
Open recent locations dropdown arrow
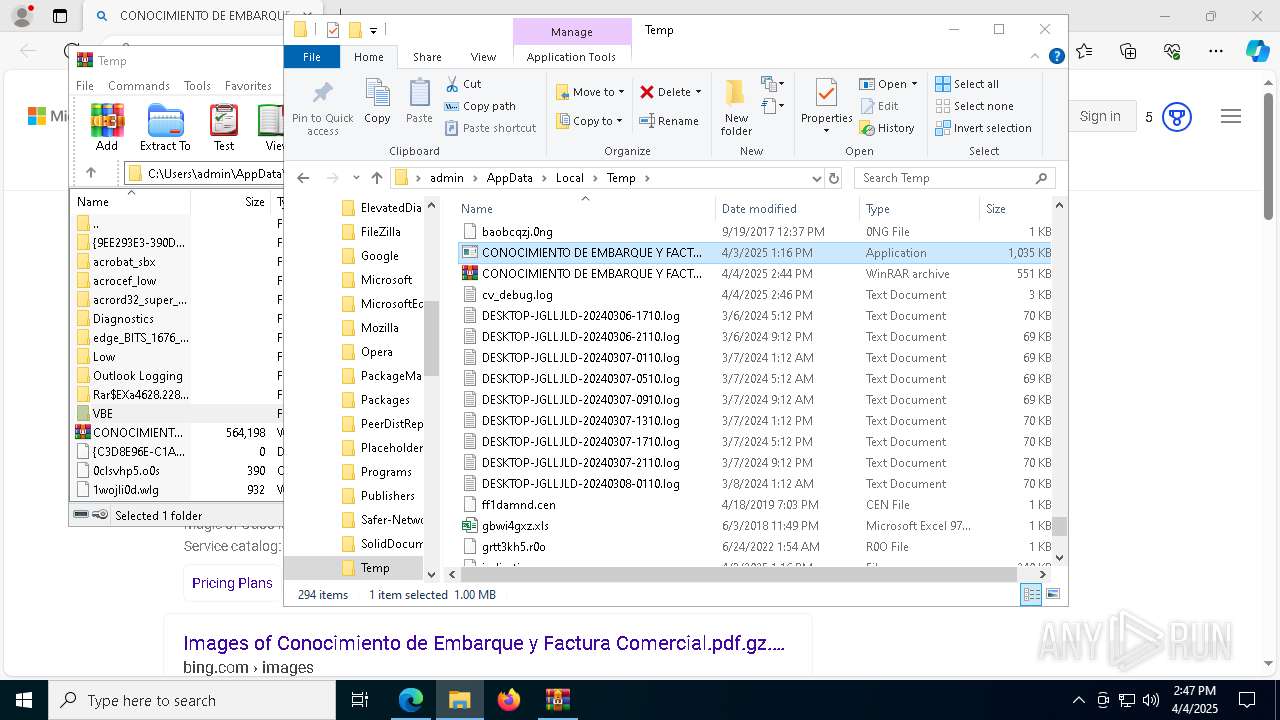coord(356,178)
